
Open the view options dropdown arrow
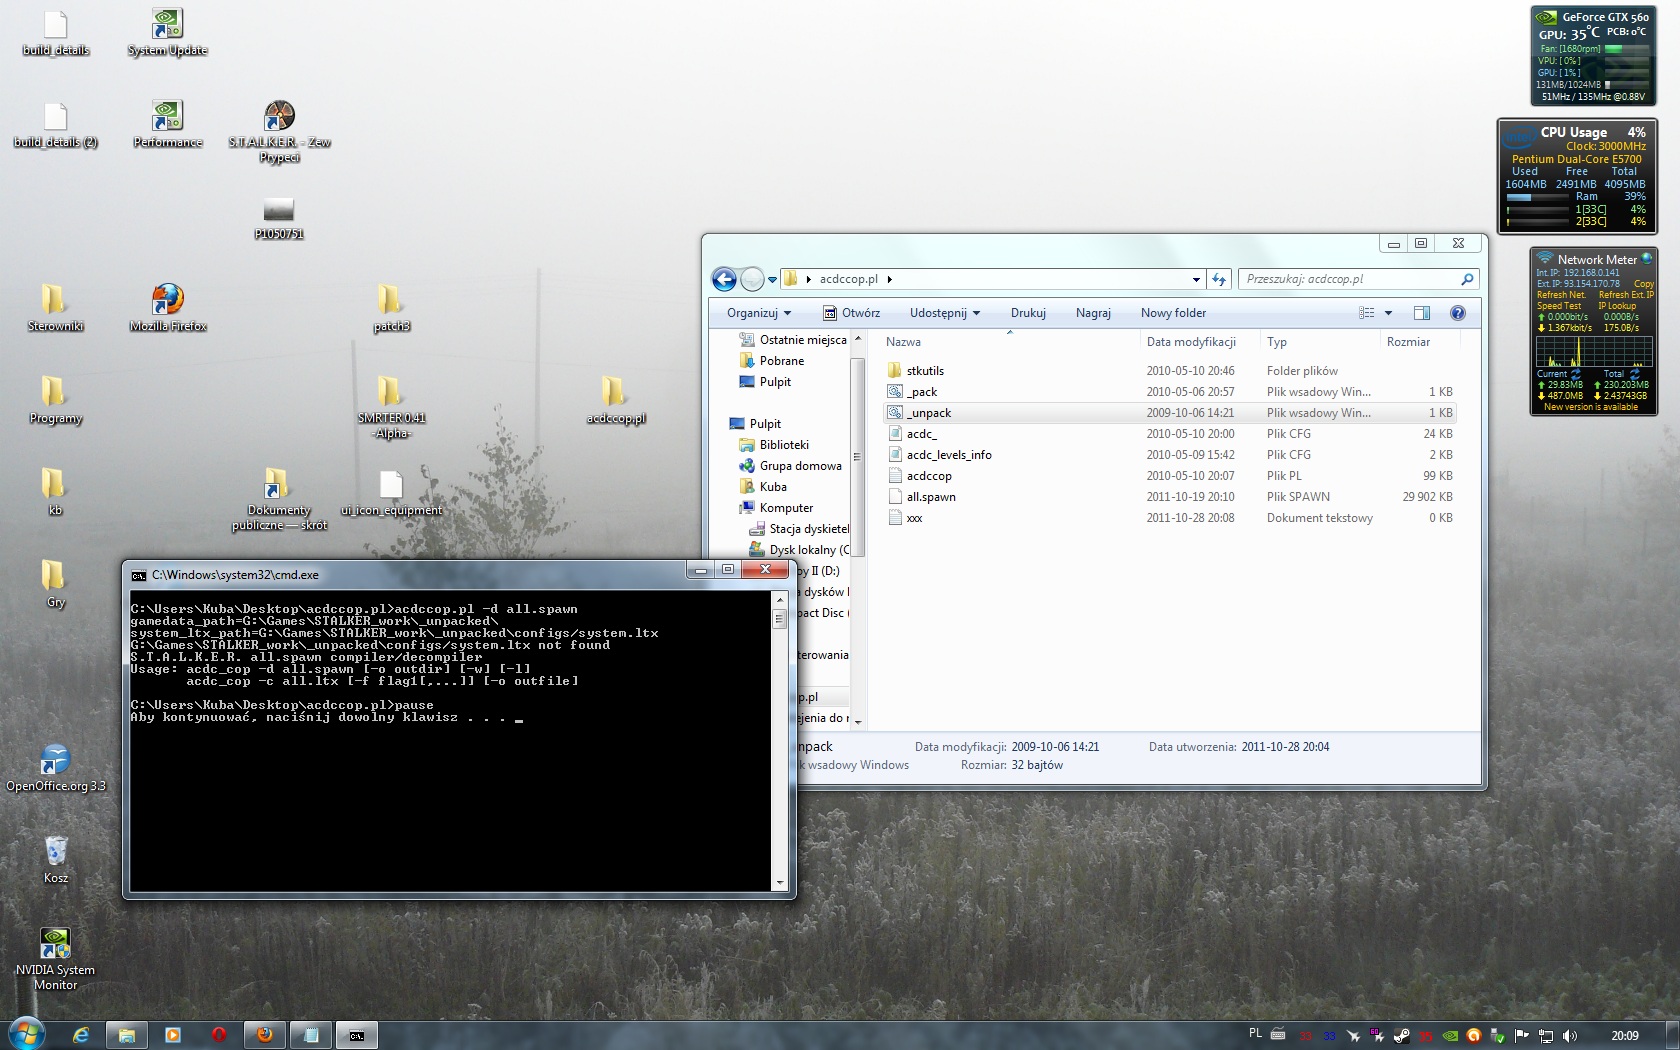1388,313
